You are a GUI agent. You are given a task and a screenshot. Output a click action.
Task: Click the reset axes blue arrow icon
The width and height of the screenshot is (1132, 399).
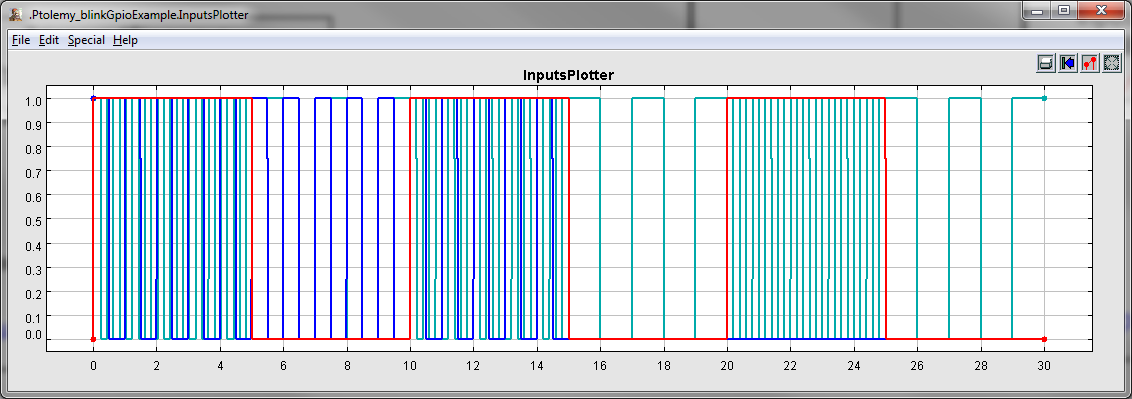(1068, 63)
